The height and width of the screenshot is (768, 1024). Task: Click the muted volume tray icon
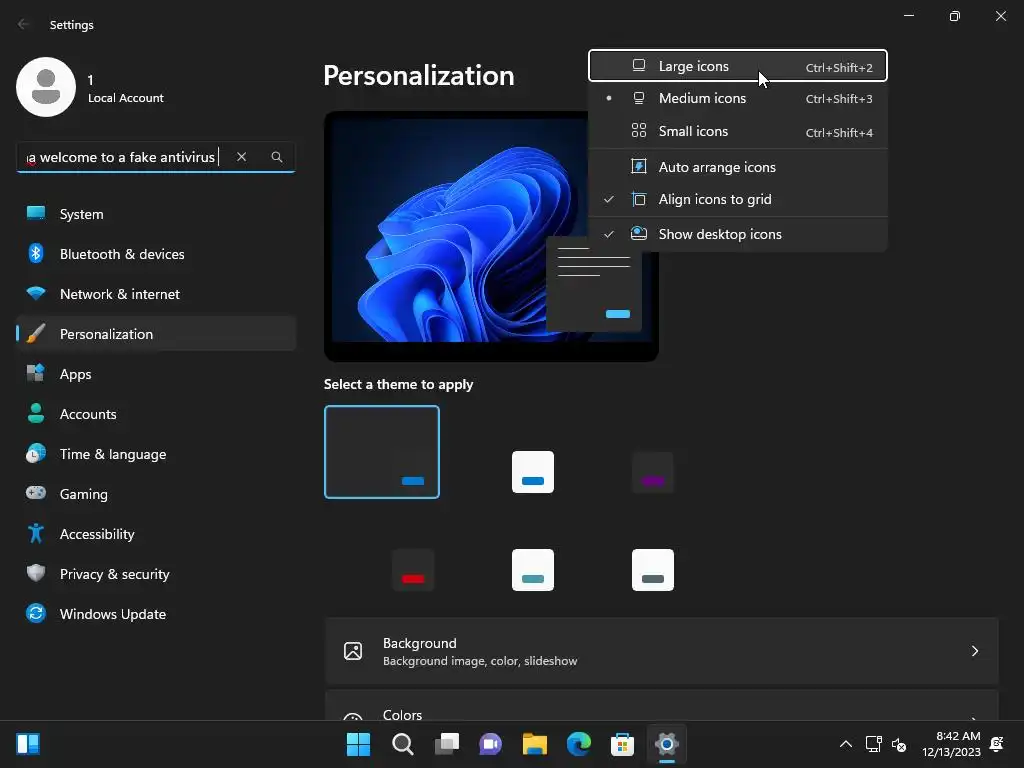(x=899, y=744)
